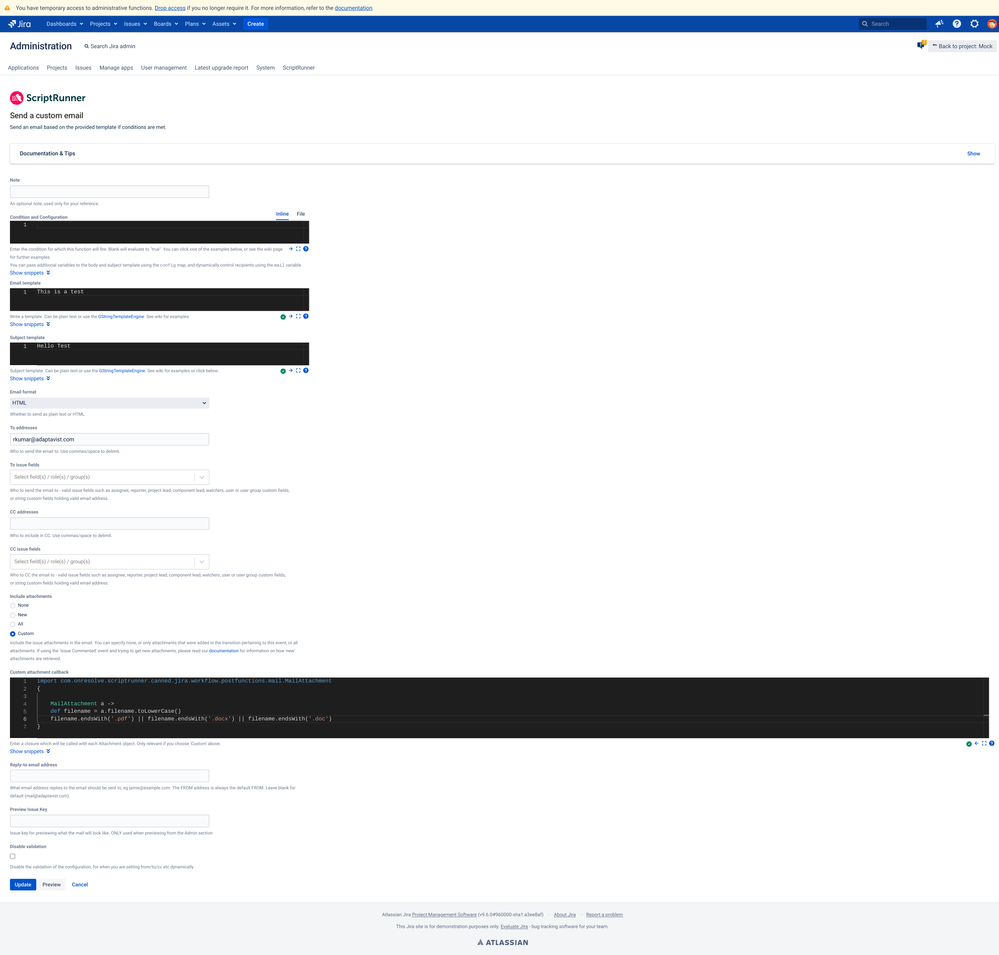Click the ScriptRunner logo icon

click(17, 97)
